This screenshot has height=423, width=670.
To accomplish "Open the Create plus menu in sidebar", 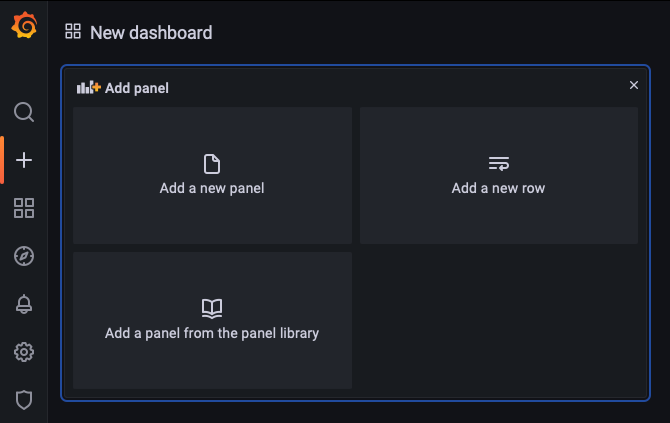I will (x=24, y=160).
